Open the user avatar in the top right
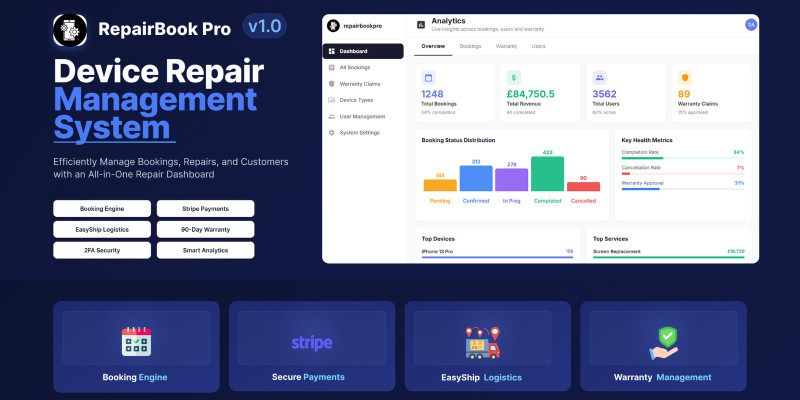 [x=751, y=25]
